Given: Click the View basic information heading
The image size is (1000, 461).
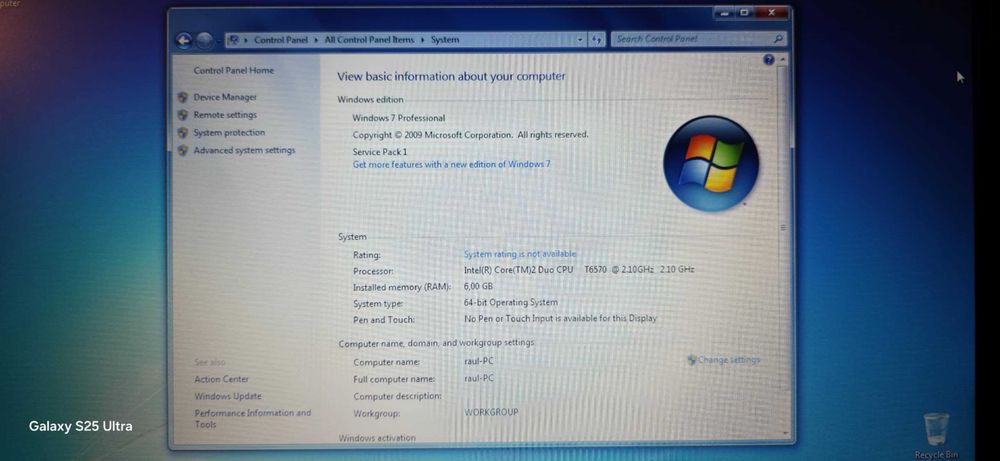Looking at the screenshot, I should (x=451, y=77).
